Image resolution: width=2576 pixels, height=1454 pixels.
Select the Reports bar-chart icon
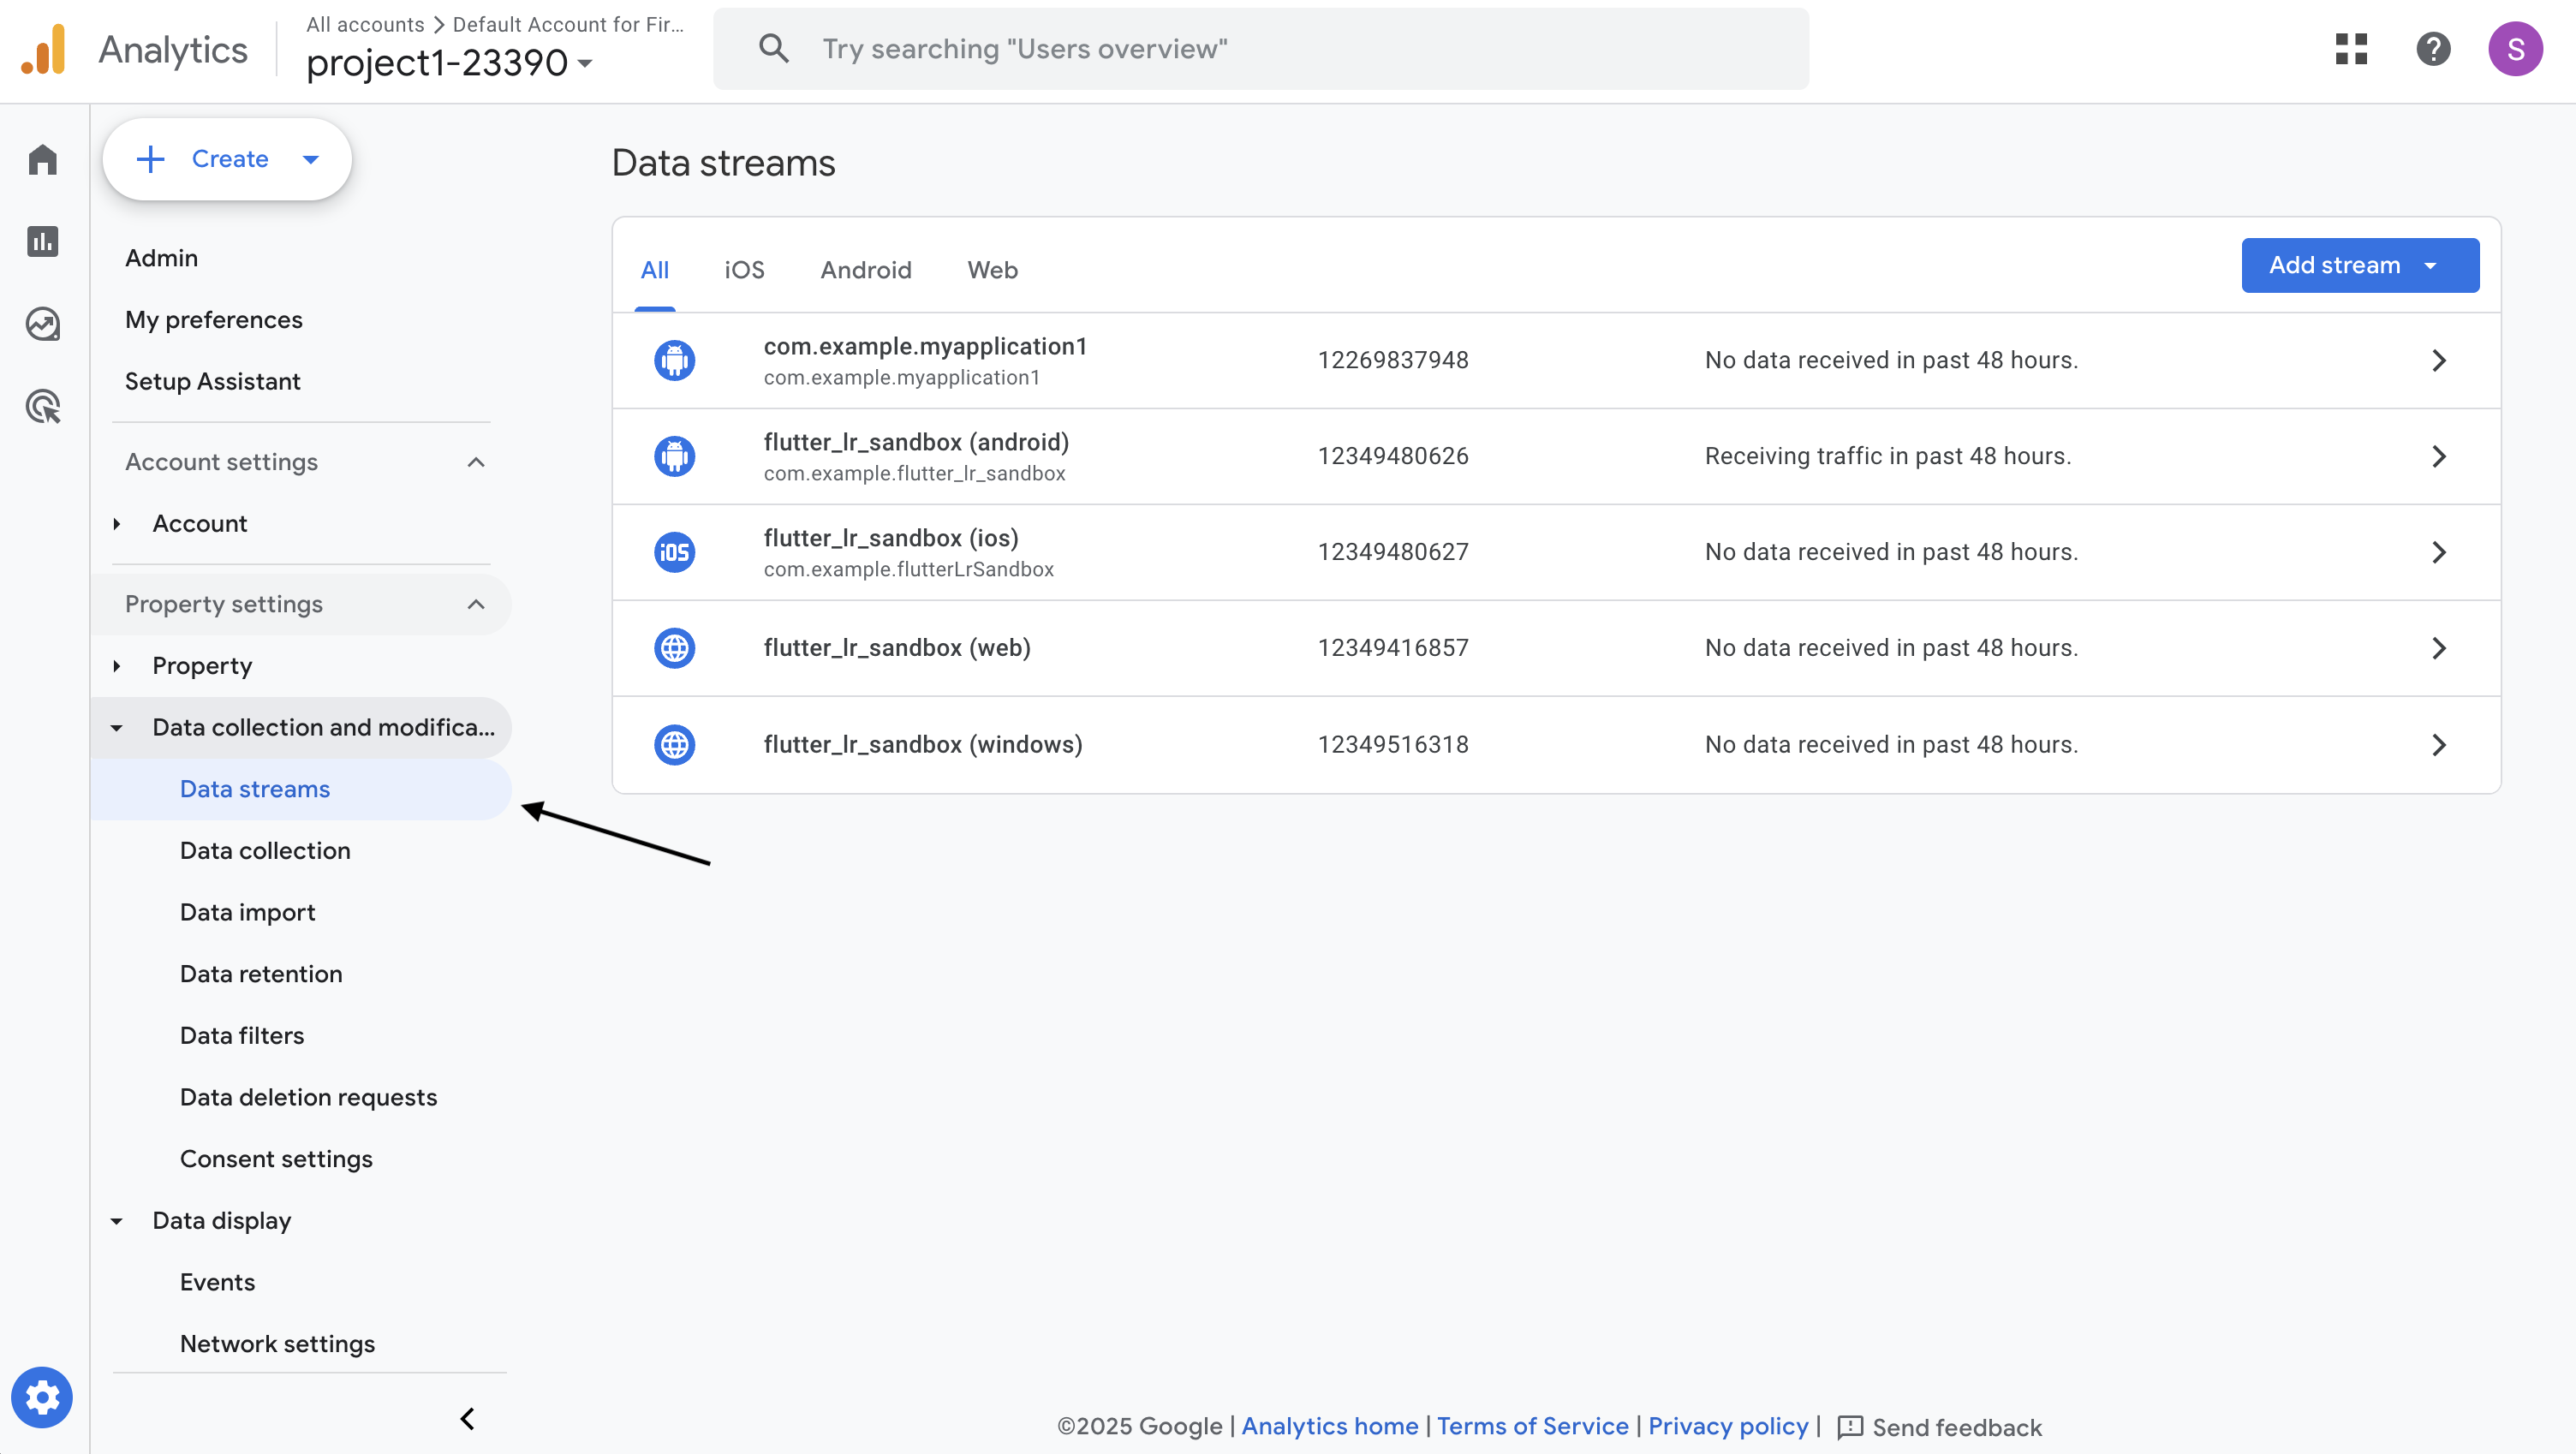43,241
